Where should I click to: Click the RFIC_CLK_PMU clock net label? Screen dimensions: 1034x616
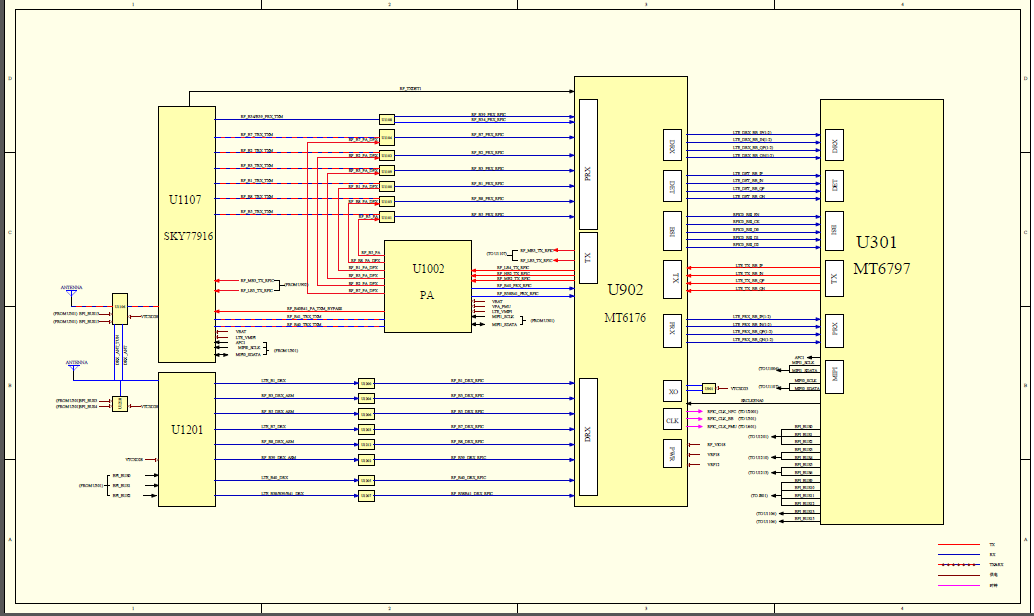pos(721,427)
